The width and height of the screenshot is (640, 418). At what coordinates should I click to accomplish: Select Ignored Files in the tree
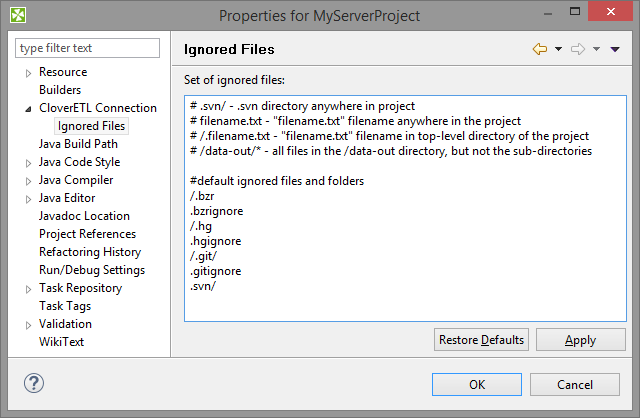pyautogui.click(x=91, y=126)
